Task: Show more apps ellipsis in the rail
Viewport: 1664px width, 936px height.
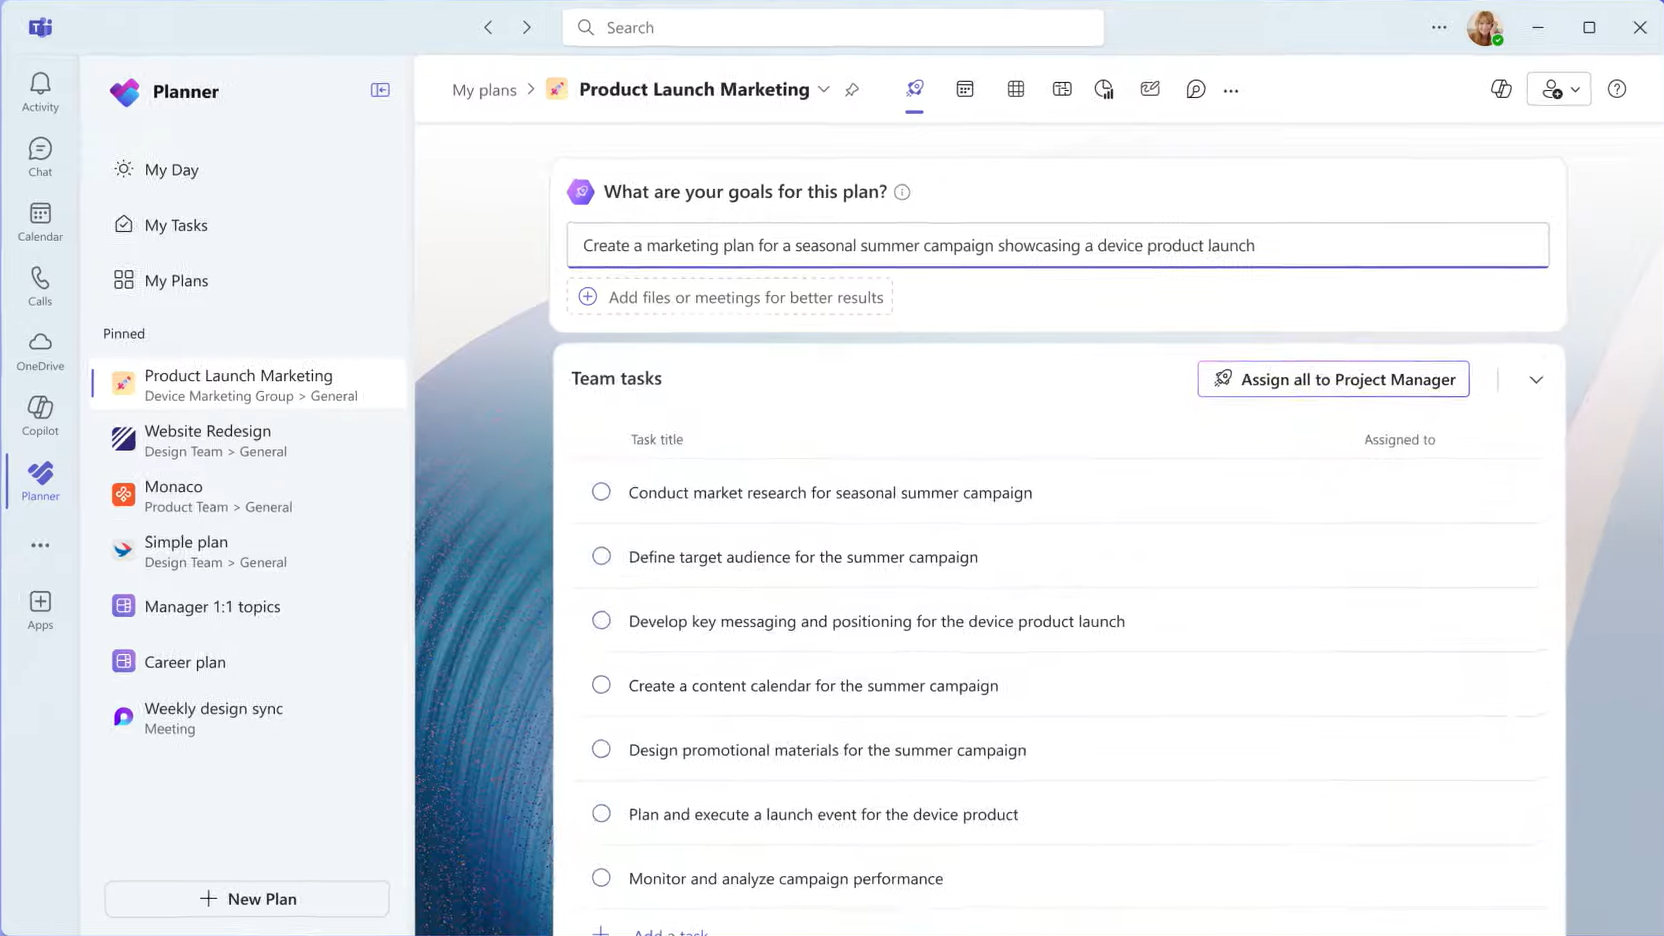Action: tap(40, 545)
